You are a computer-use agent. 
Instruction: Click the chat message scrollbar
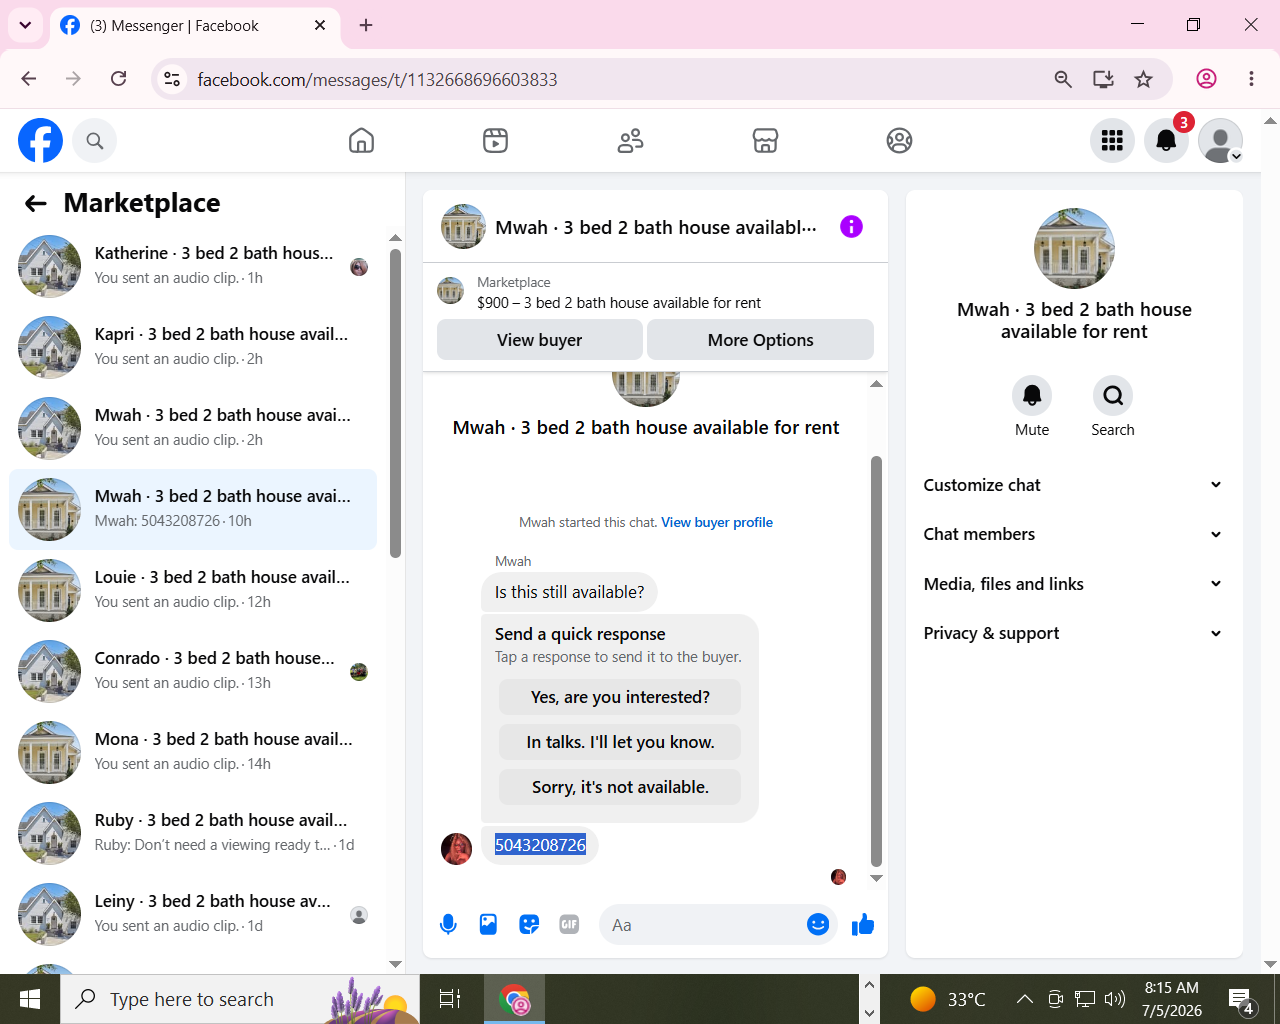(x=876, y=661)
